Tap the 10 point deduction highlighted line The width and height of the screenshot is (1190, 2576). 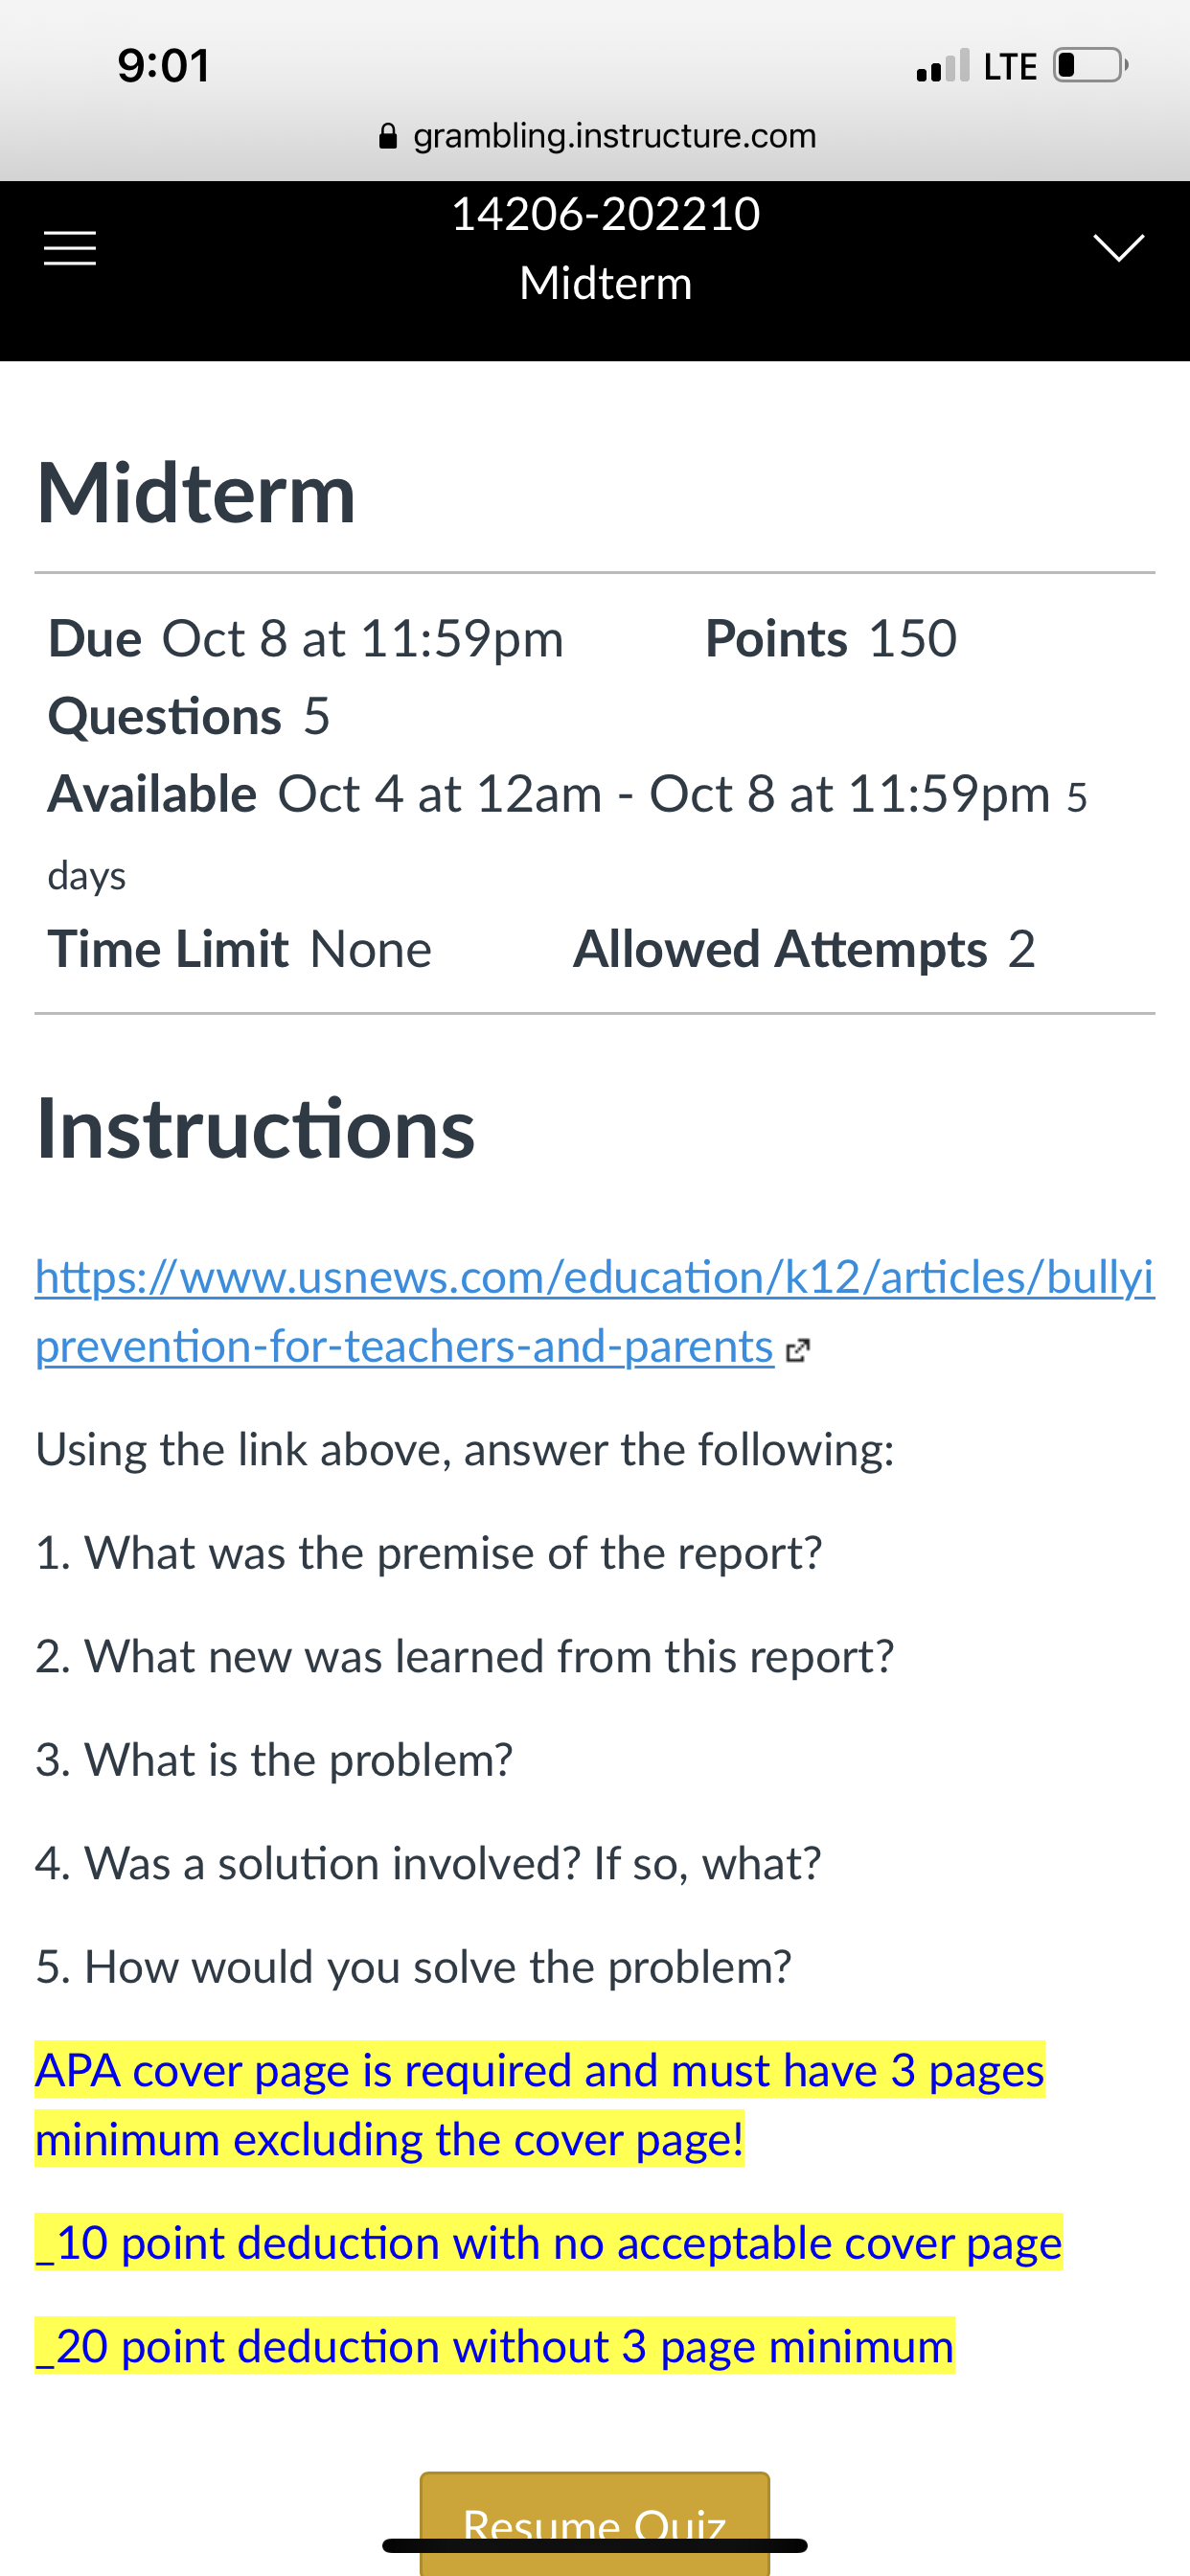(549, 2242)
